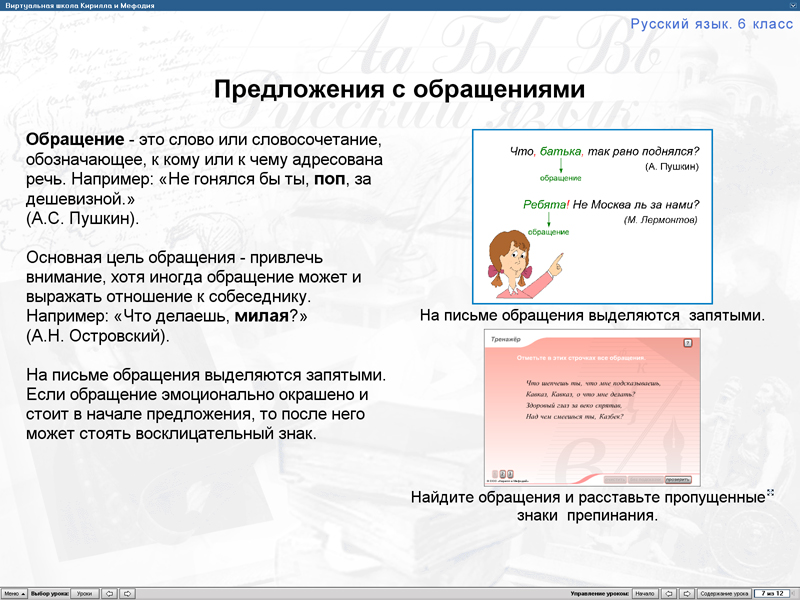Click «Начало» to restart the lesson
Image resolution: width=800 pixels, height=600 pixels.
tap(646, 592)
